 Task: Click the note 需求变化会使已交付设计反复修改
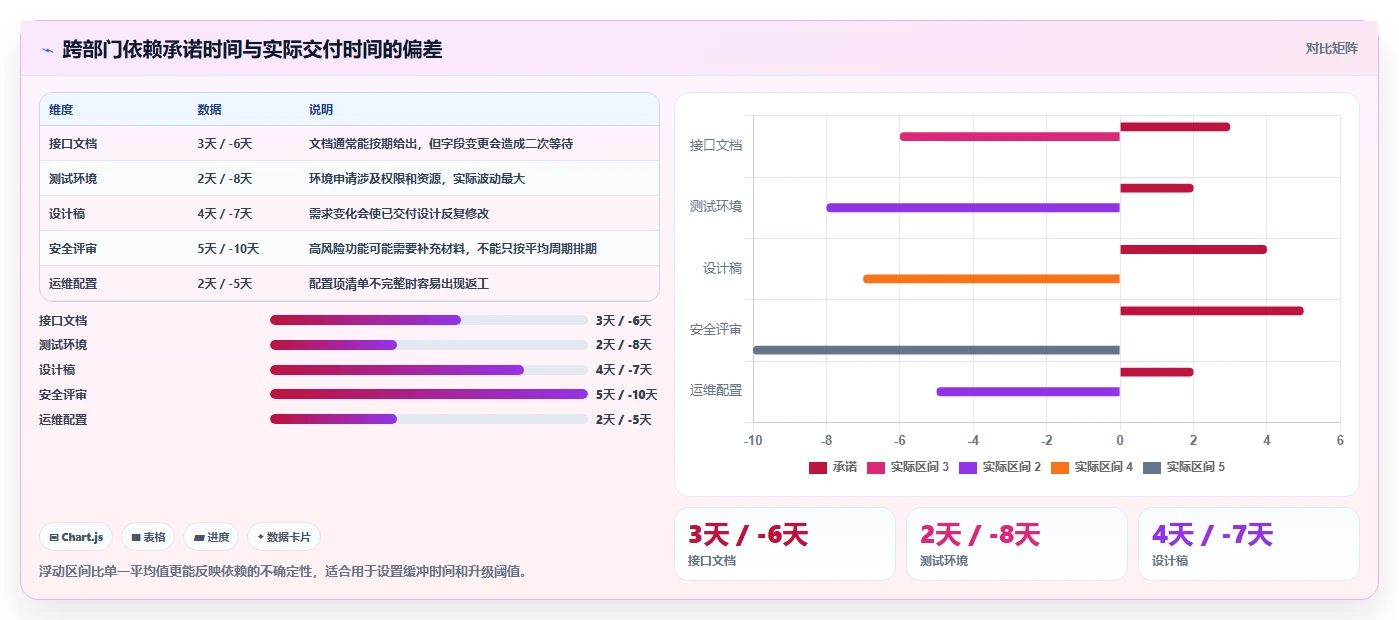(x=399, y=214)
